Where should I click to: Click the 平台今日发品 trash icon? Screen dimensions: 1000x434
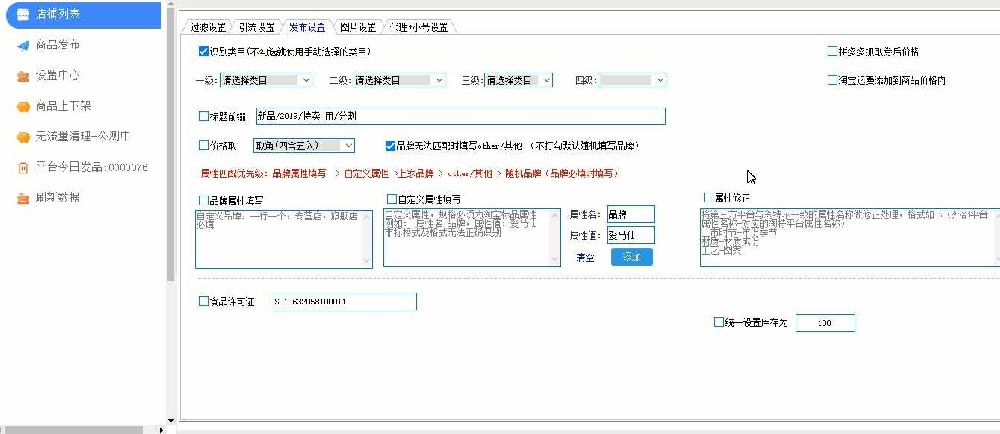click(23, 167)
